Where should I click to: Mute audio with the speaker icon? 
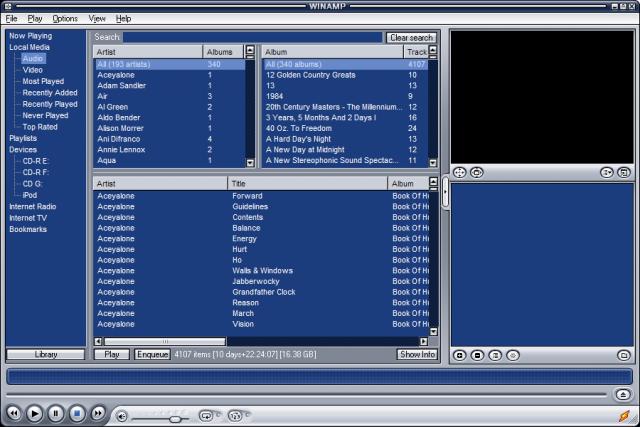122,416
